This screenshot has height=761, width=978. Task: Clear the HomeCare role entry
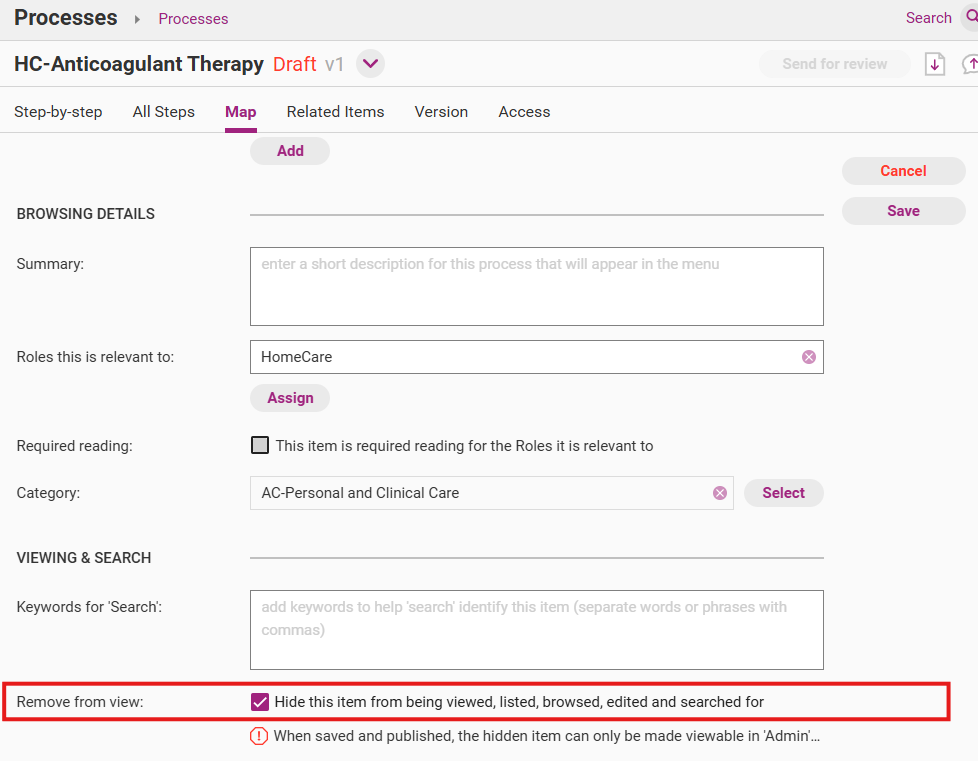pos(808,357)
